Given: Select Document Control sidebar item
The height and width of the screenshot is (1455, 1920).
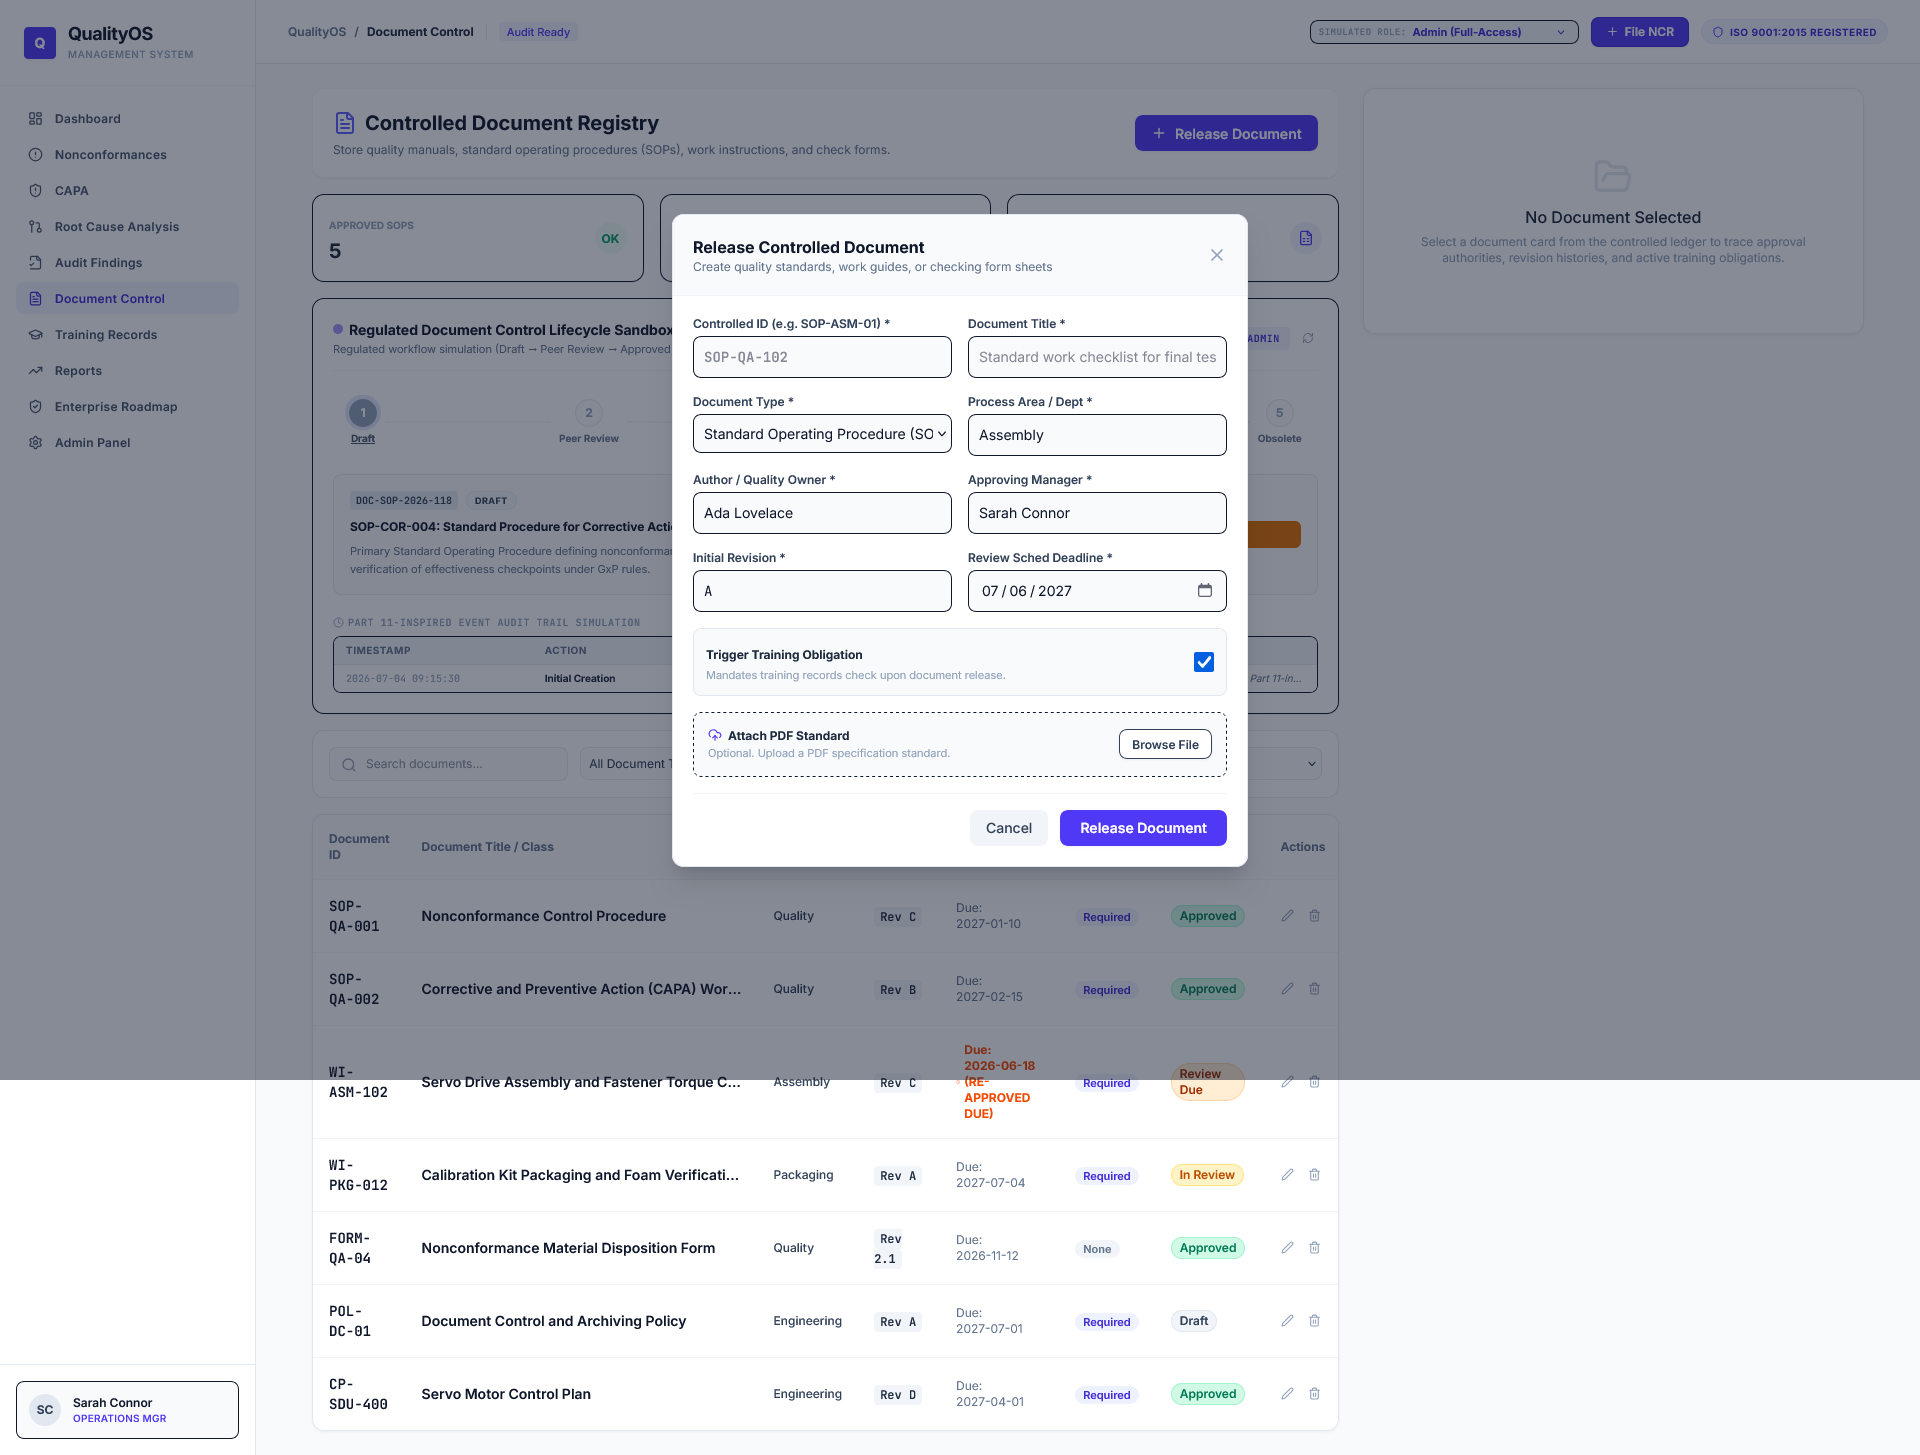Looking at the screenshot, I should (127, 299).
